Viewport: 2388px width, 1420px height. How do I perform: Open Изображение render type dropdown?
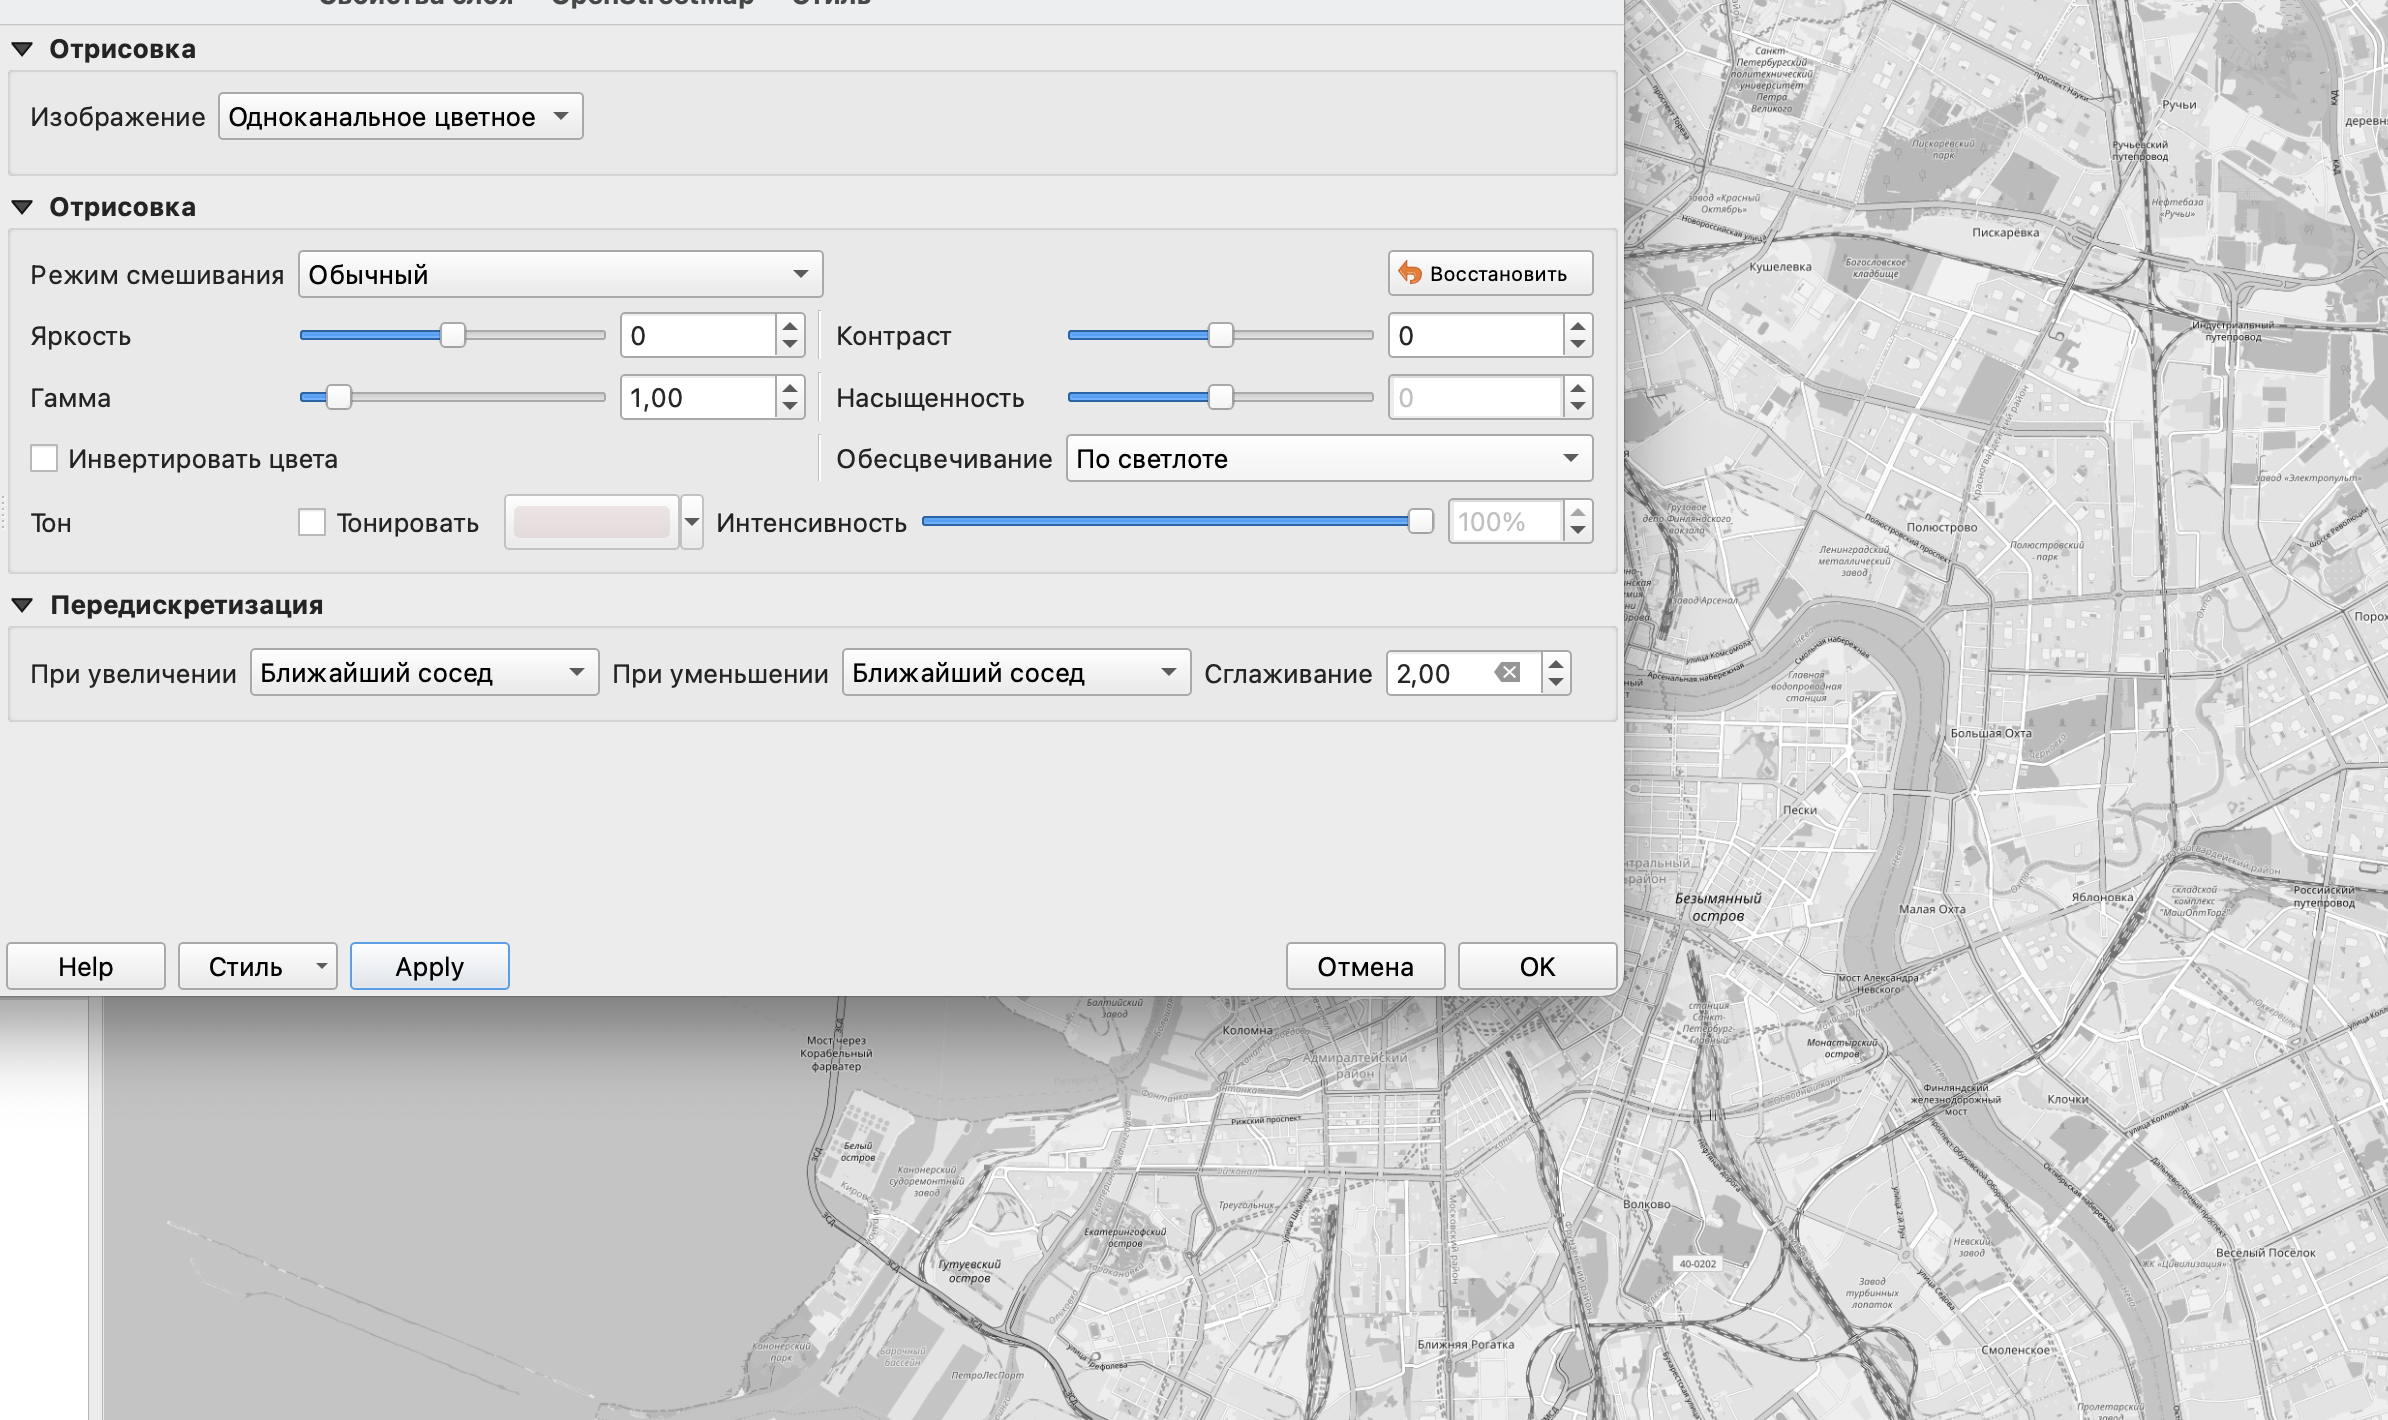click(400, 117)
